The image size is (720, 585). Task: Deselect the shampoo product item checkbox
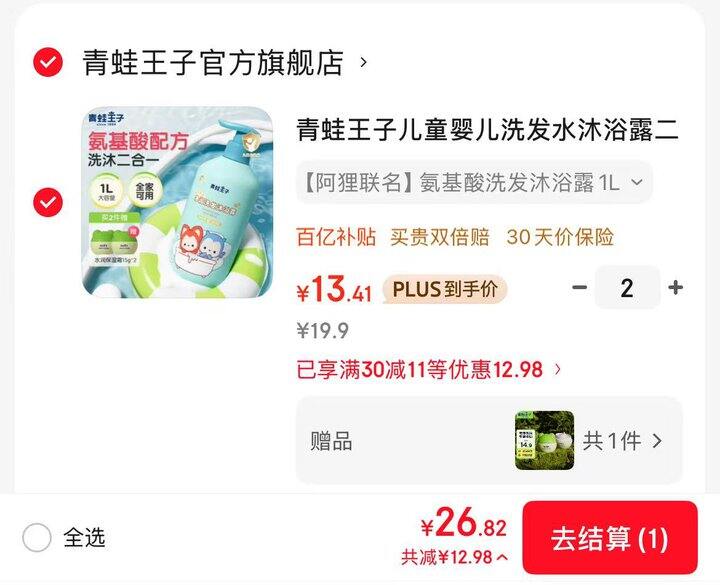48,202
